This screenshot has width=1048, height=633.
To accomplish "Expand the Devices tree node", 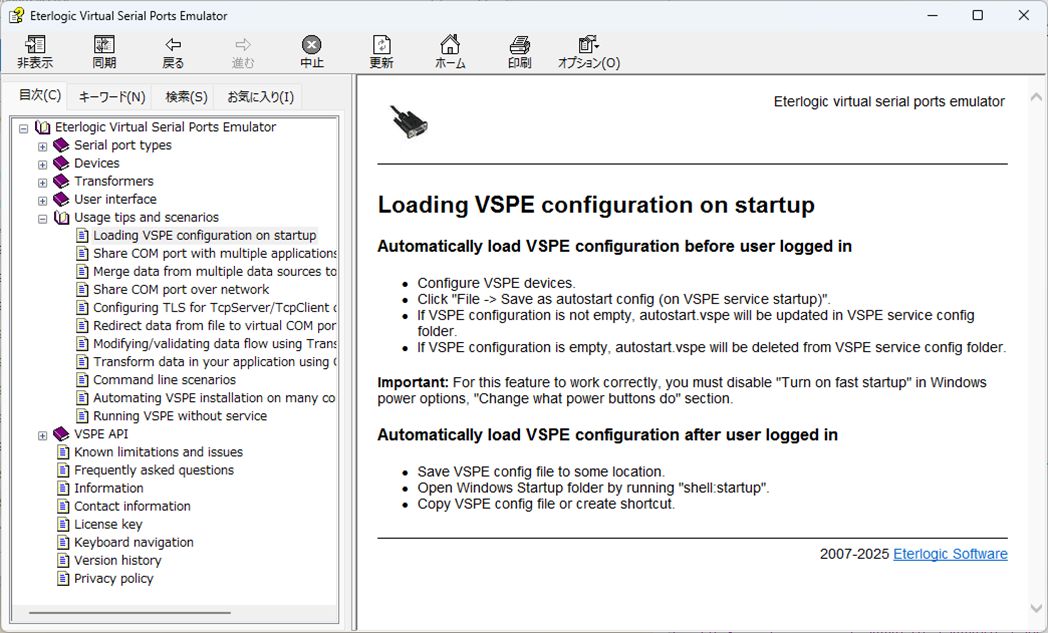I will (43, 164).
